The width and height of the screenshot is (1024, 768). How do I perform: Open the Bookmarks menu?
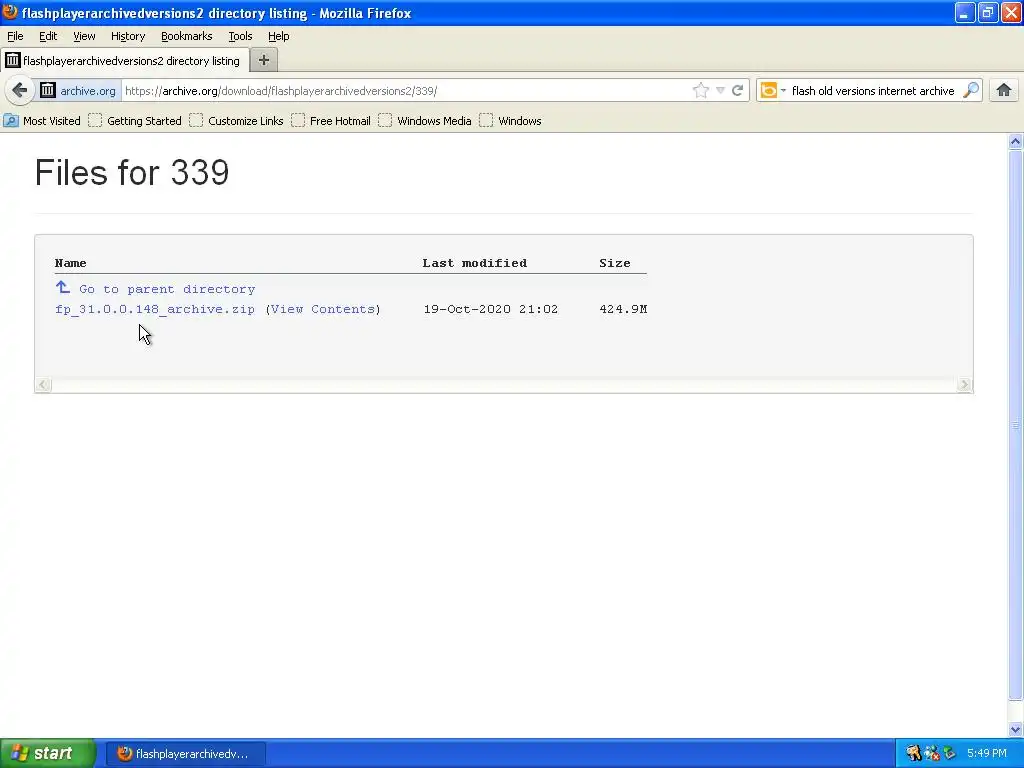pyautogui.click(x=187, y=36)
